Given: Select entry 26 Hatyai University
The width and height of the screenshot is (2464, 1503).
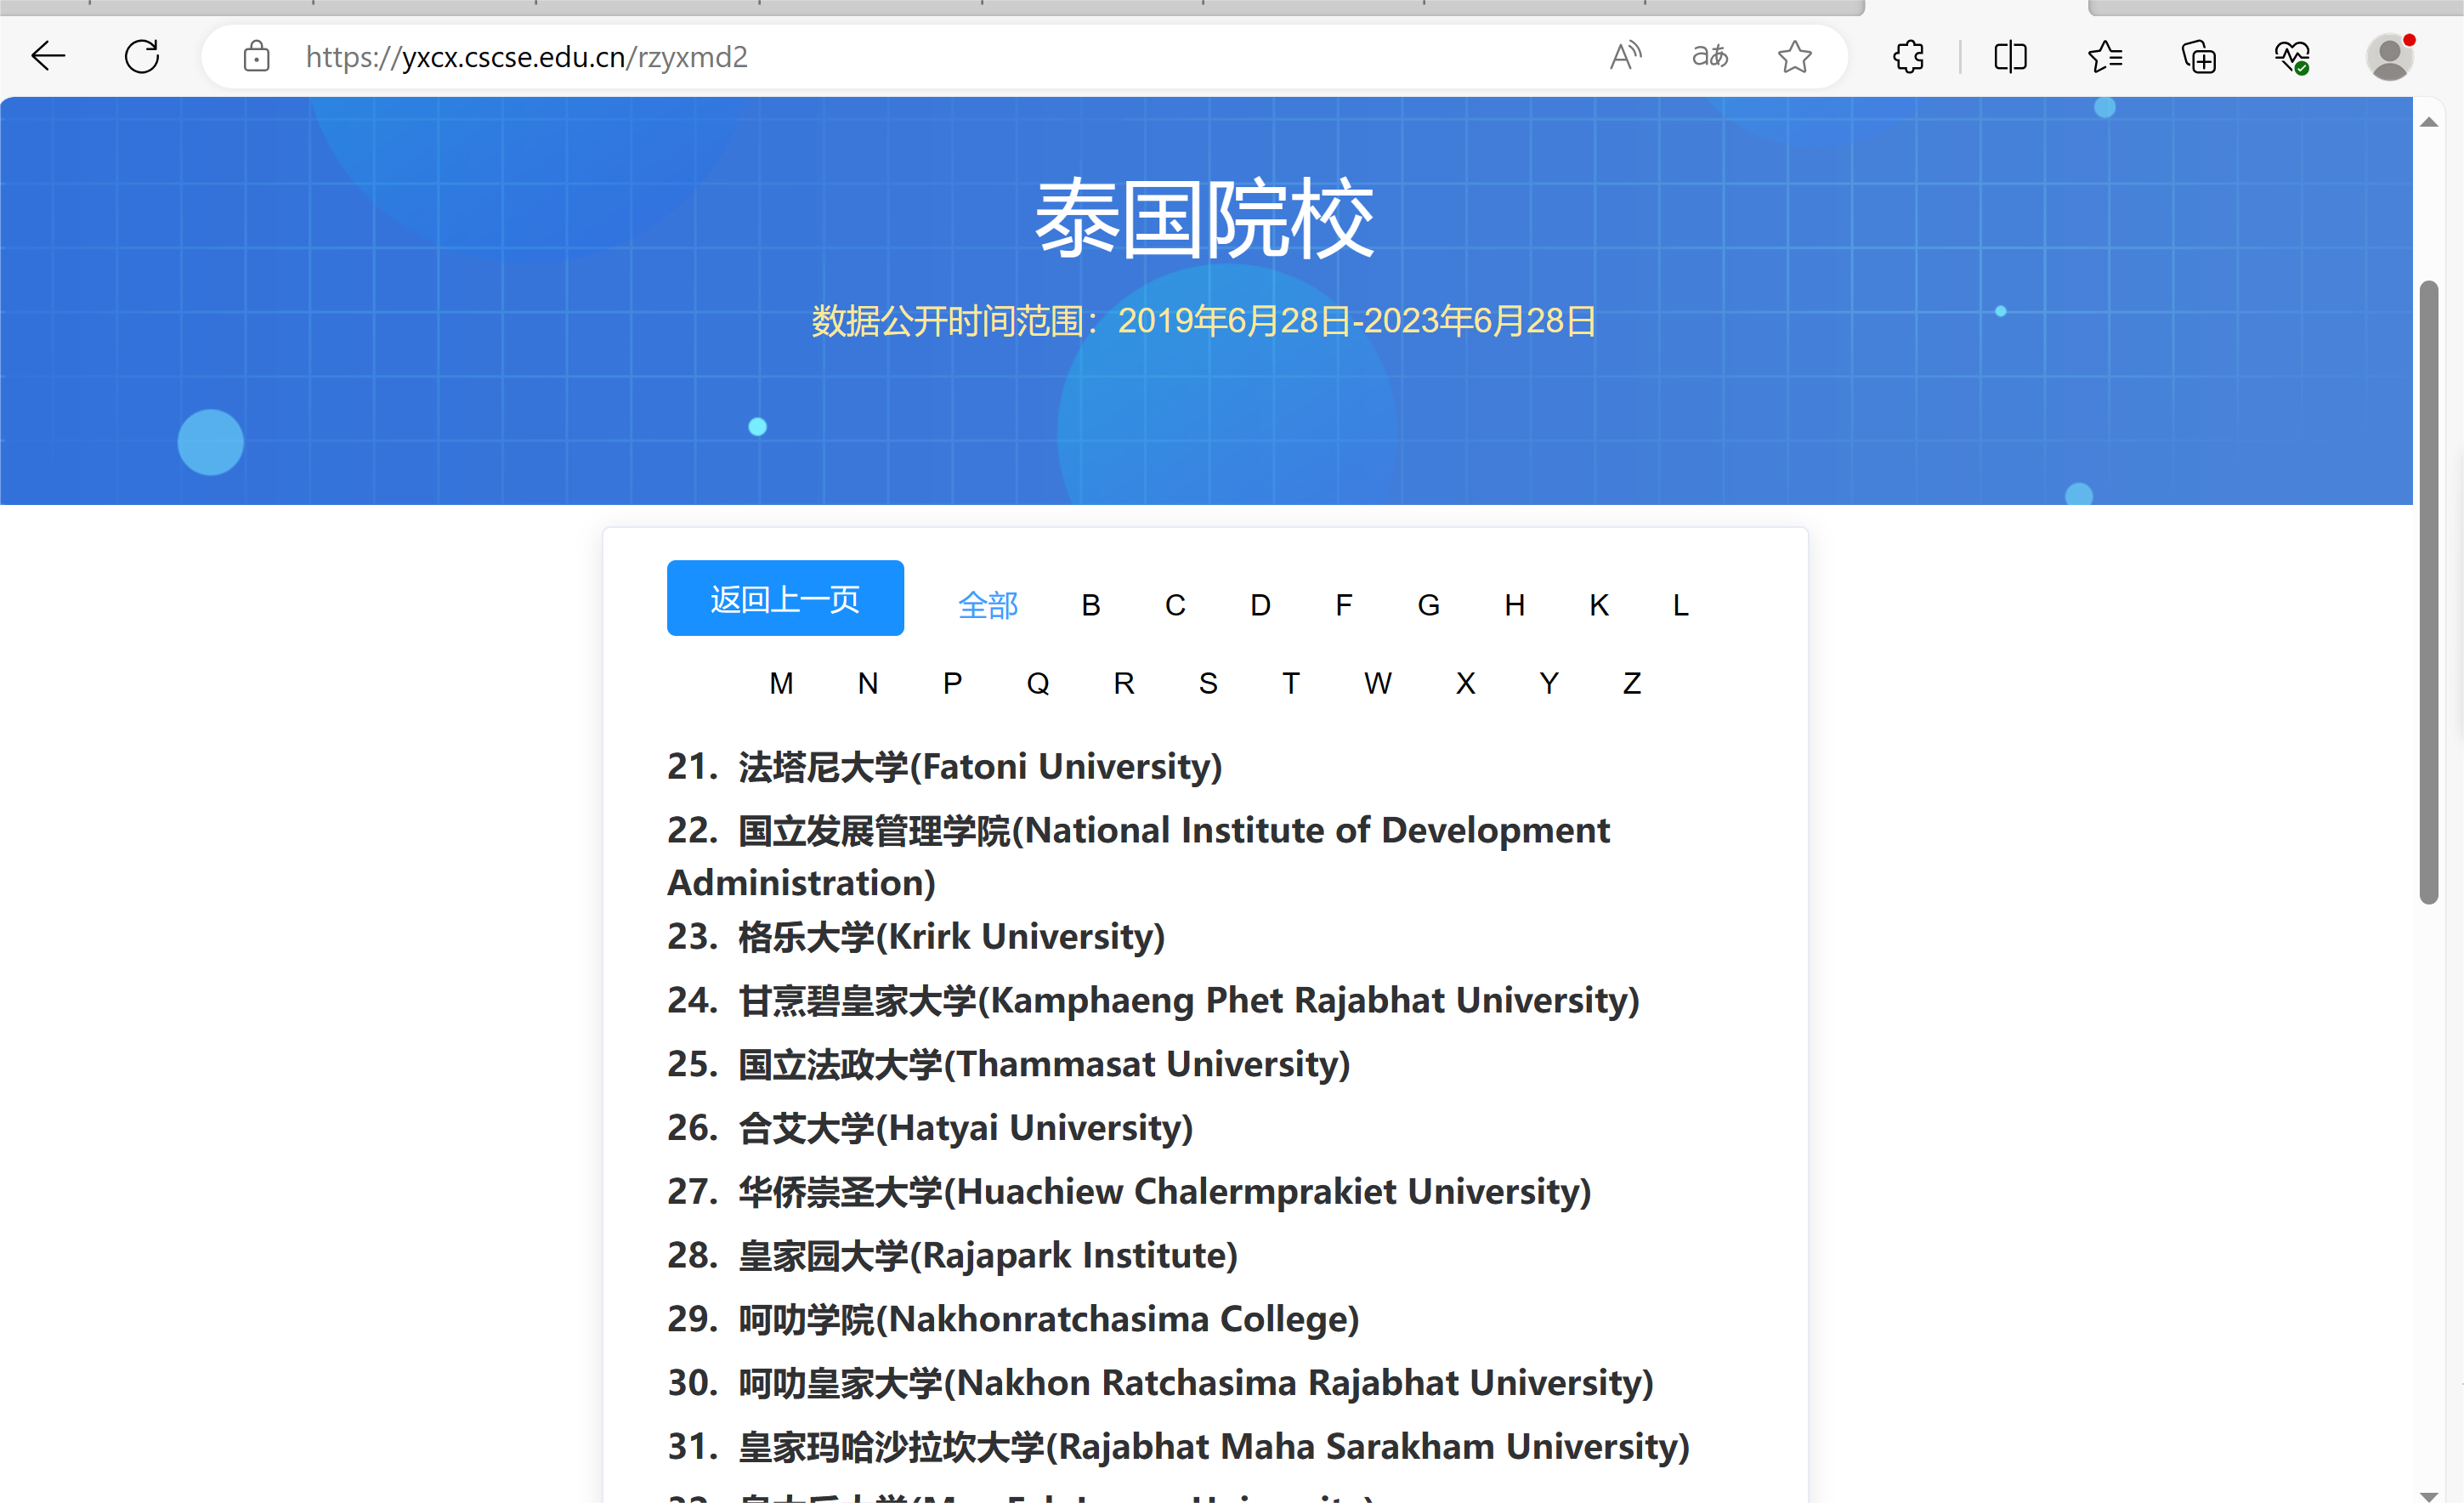Looking at the screenshot, I should point(930,1128).
